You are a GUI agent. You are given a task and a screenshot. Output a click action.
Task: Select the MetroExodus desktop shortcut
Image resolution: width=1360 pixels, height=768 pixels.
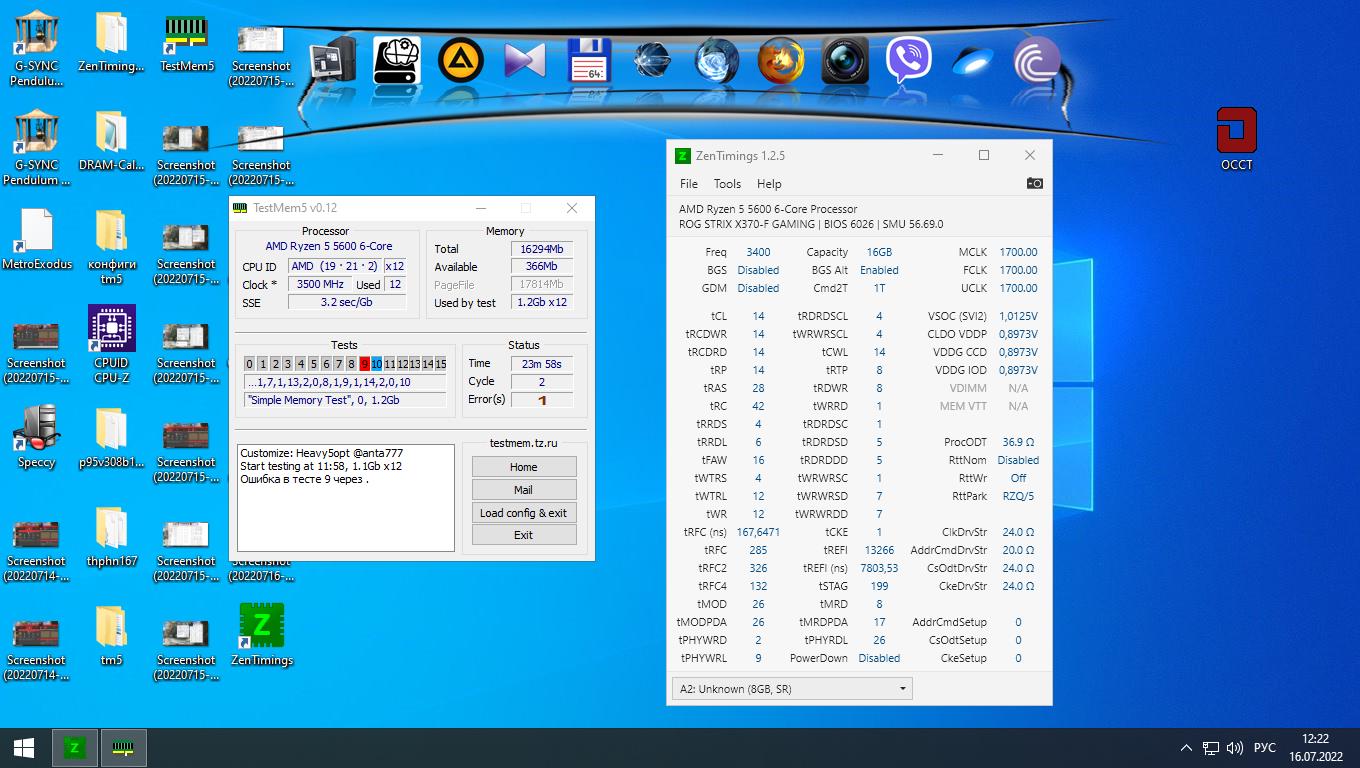point(37,240)
